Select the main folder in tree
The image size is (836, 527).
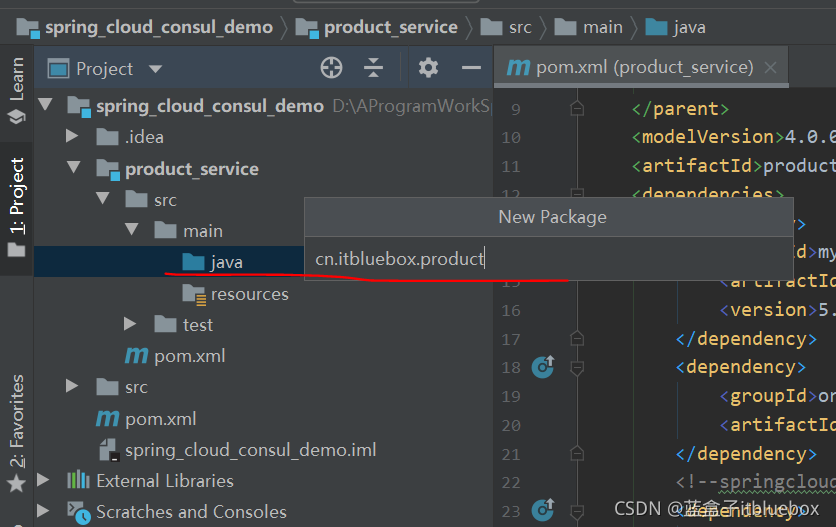coord(203,231)
